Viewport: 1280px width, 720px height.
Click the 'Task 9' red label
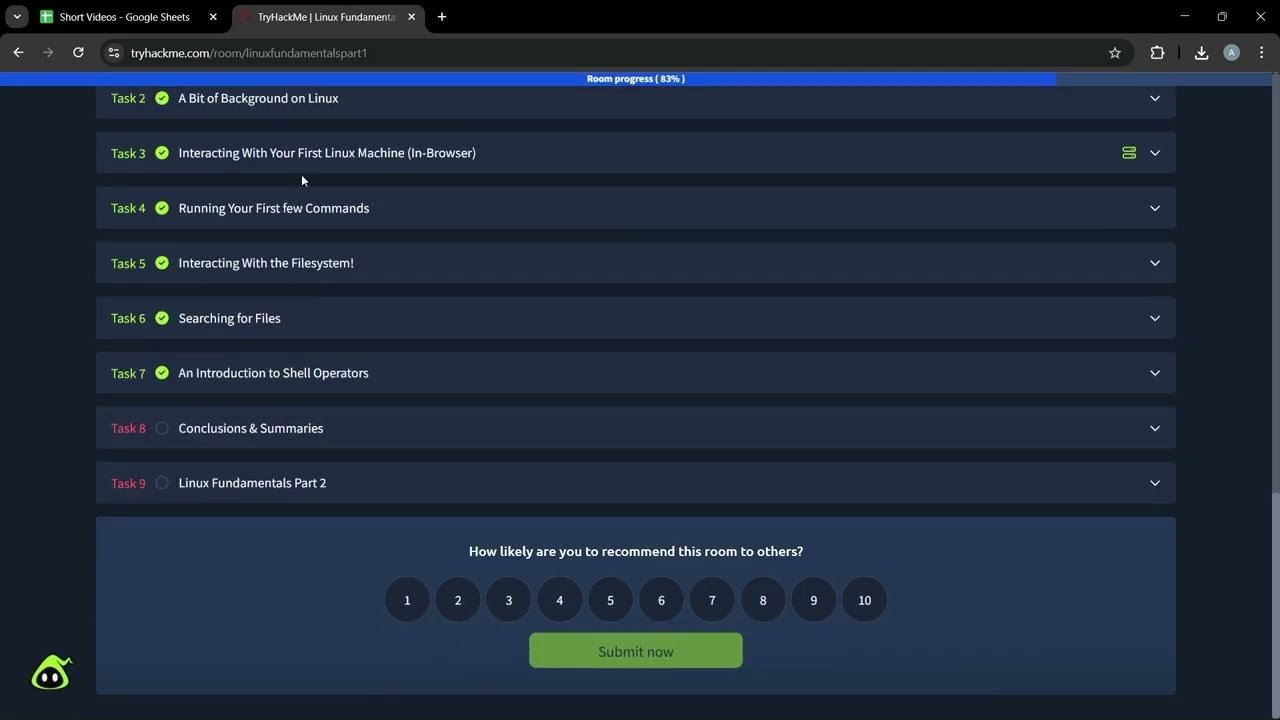pos(128,483)
